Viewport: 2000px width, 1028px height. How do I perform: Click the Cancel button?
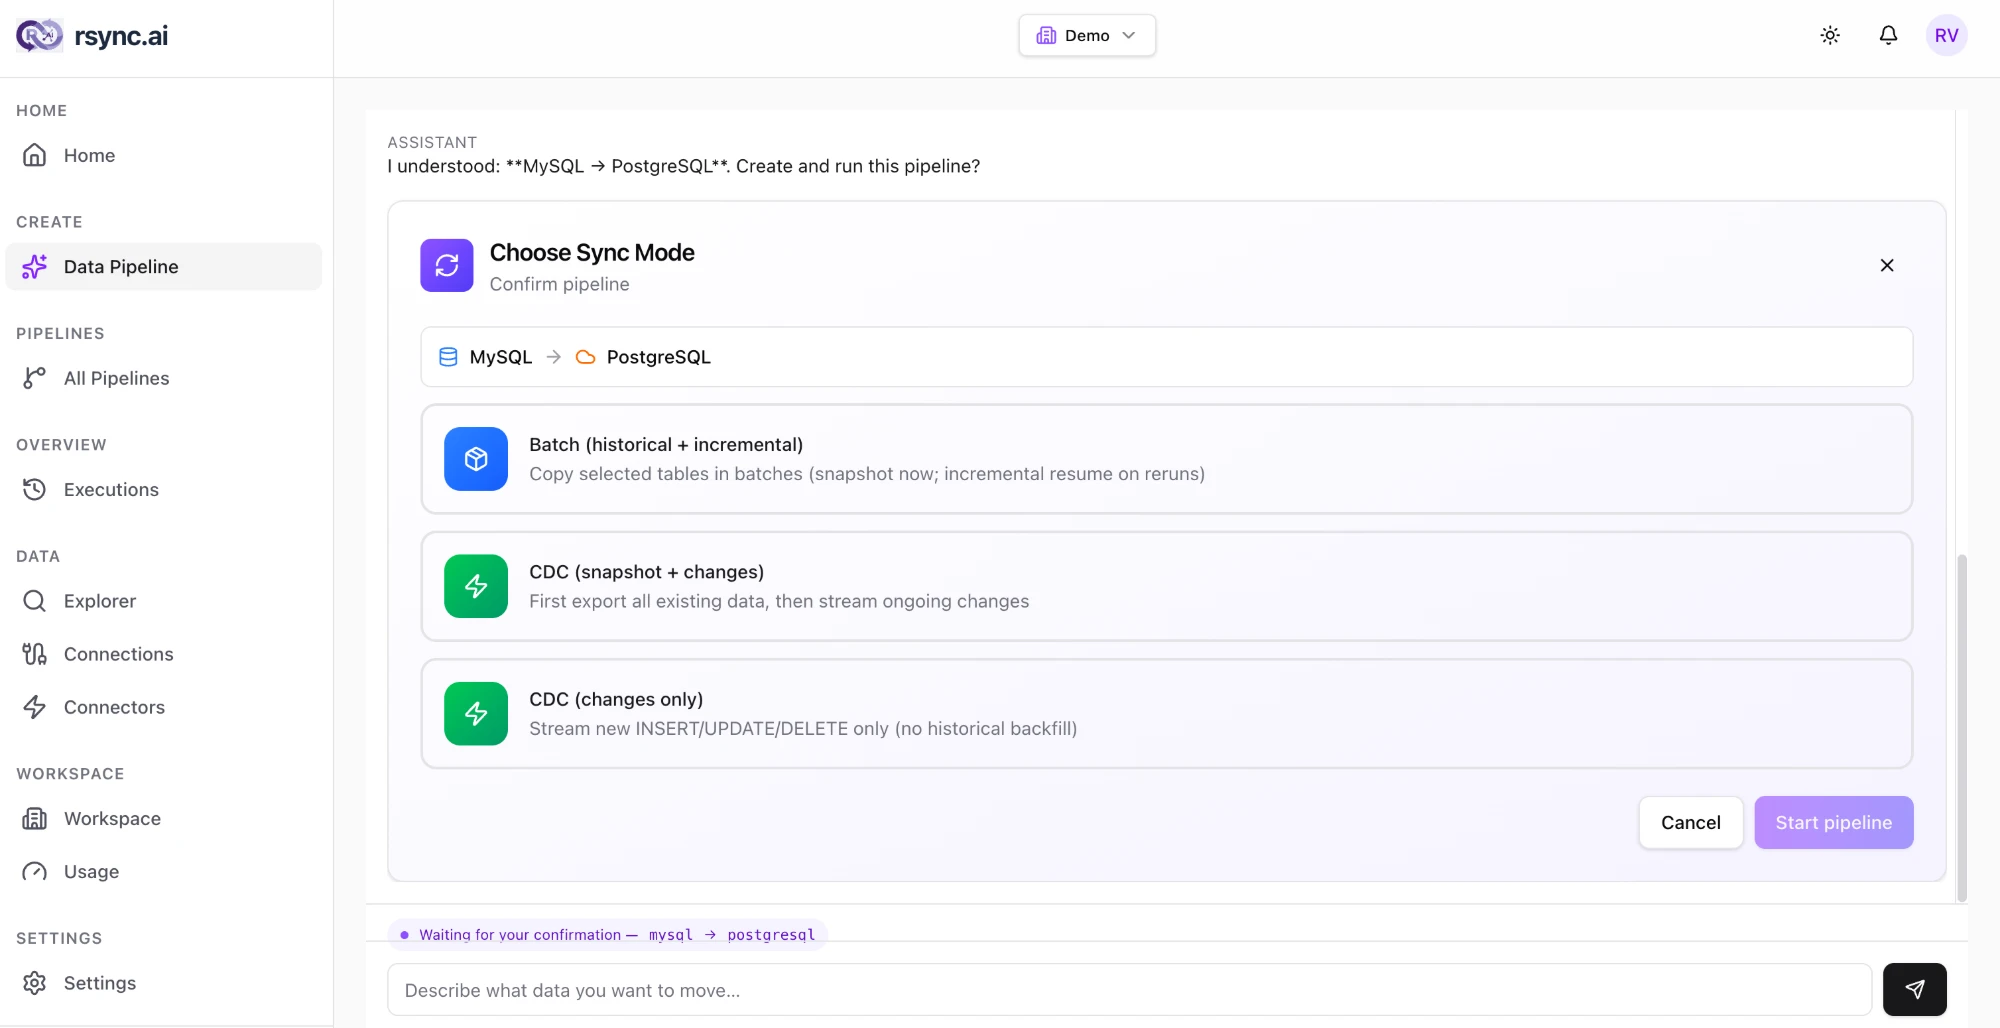(1690, 822)
